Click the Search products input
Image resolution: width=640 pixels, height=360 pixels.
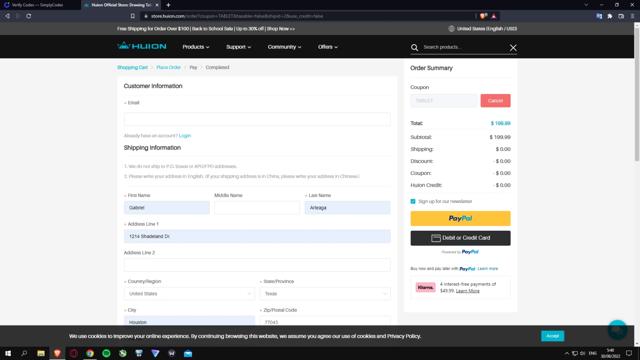click(463, 47)
